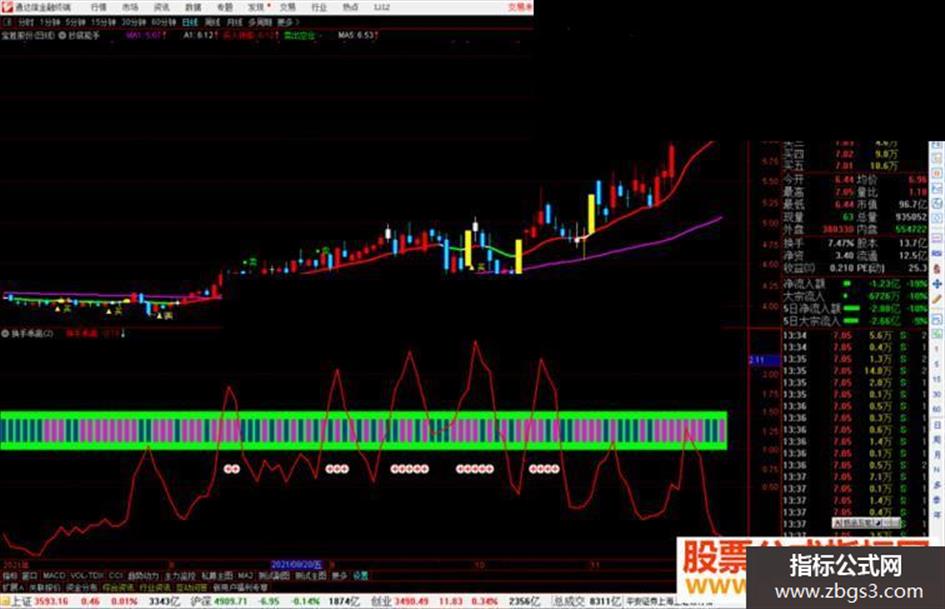
Task: Select the 多周期 multi-period tab
Action: pyautogui.click(x=260, y=22)
